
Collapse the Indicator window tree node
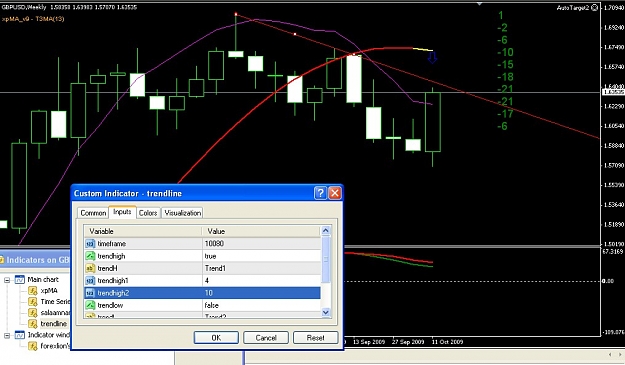[7, 335]
